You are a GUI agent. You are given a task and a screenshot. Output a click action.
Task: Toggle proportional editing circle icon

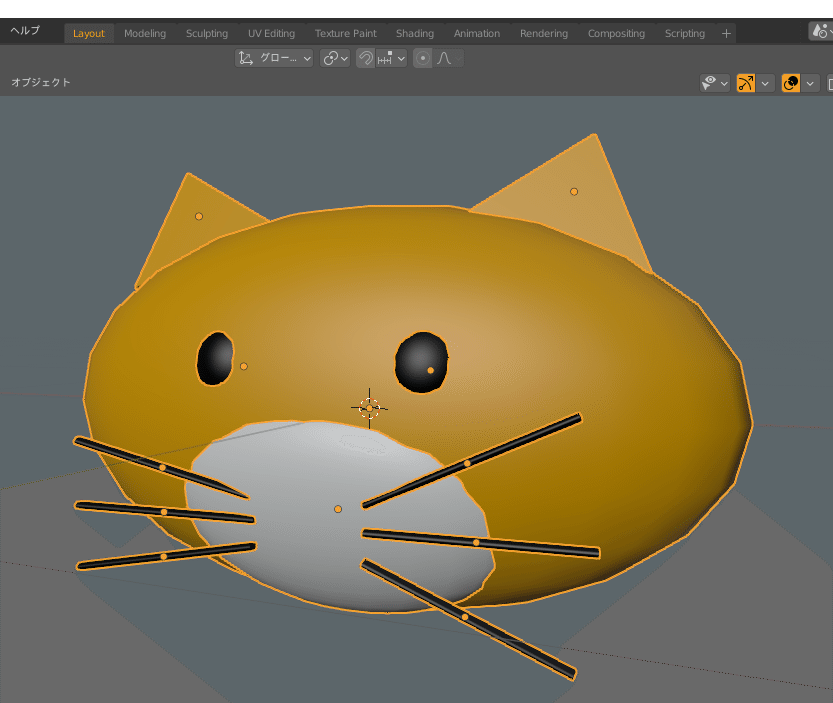(423, 58)
